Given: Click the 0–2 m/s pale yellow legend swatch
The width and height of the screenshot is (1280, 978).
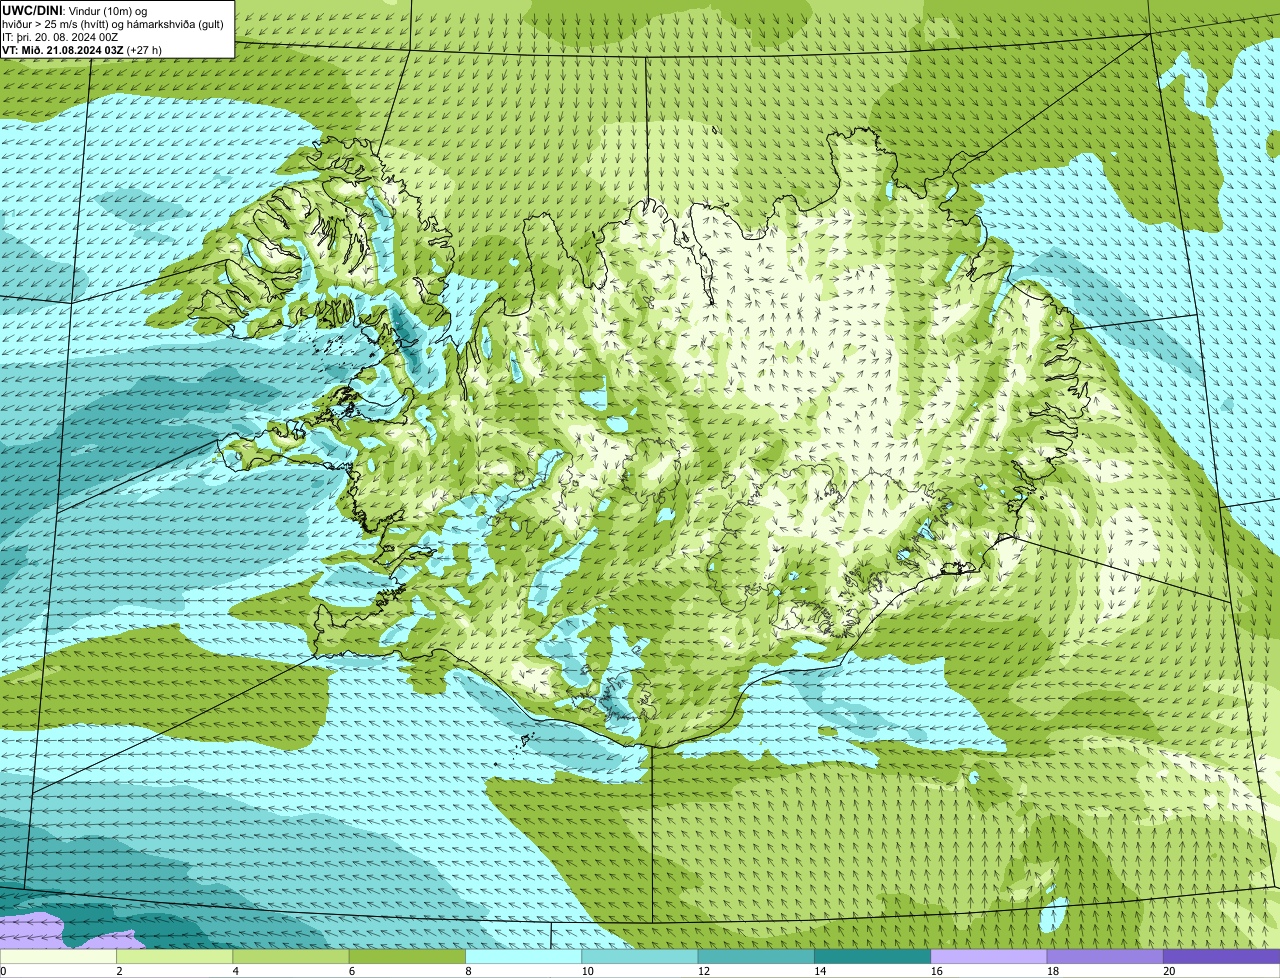Looking at the screenshot, I should tap(58, 956).
